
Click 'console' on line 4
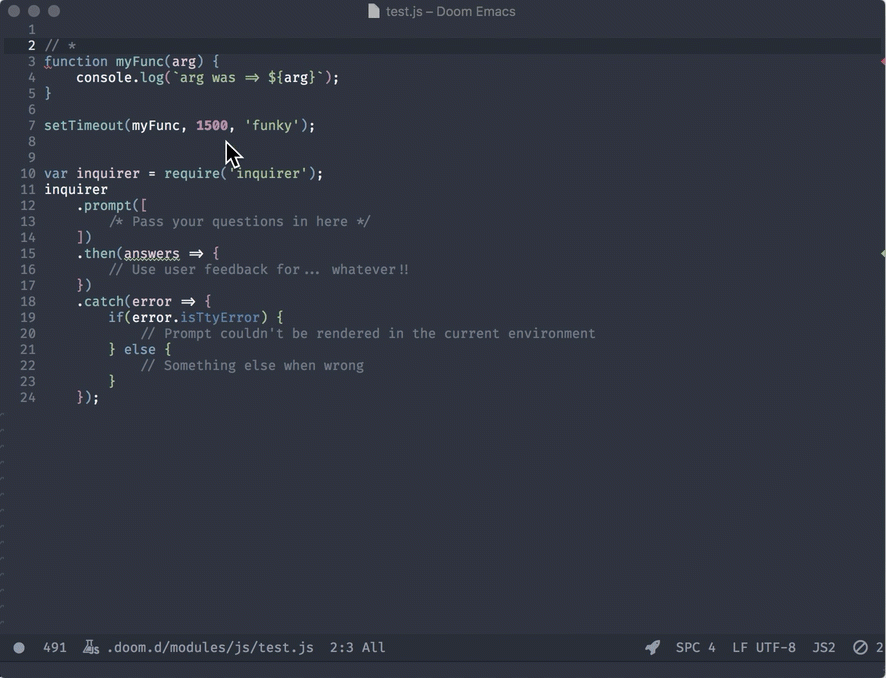(104, 77)
